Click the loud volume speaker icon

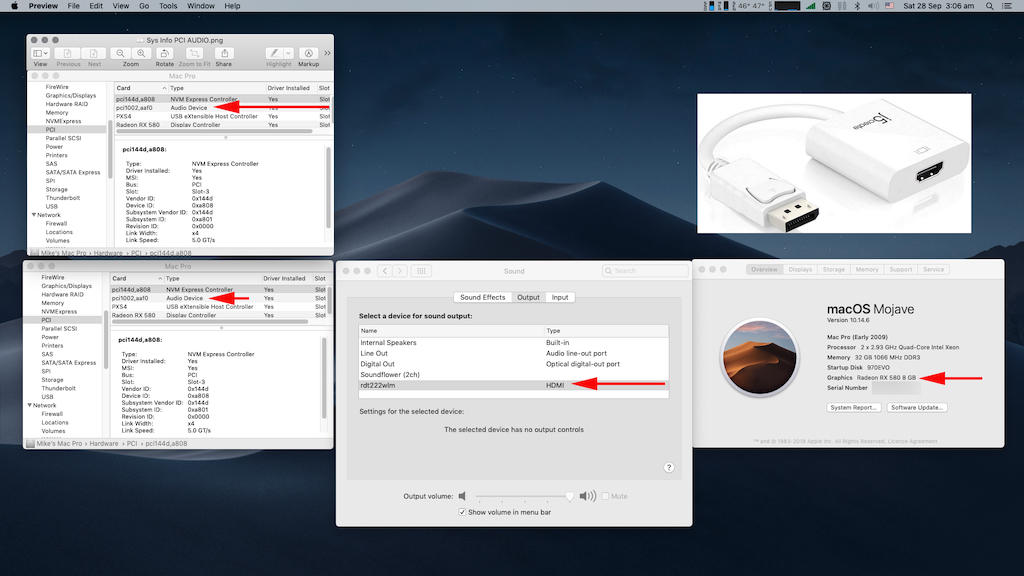tap(588, 496)
